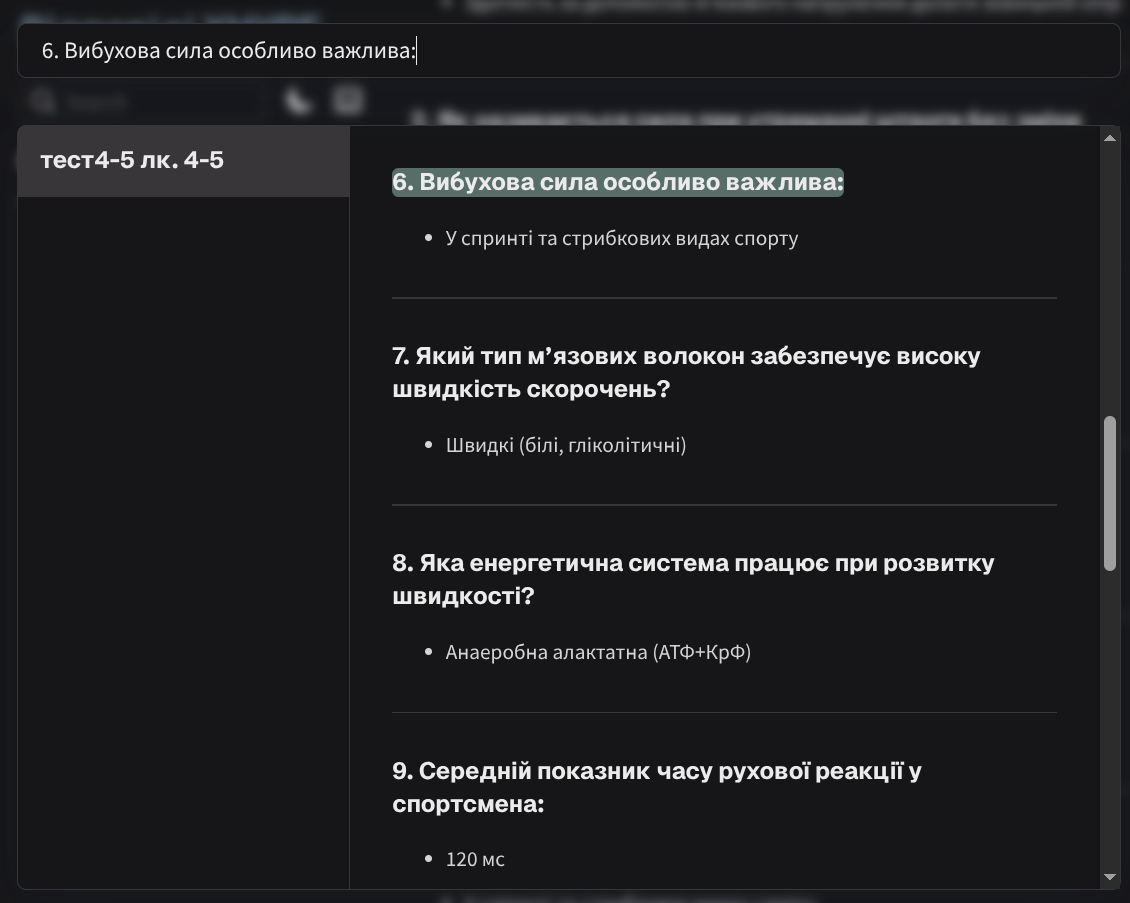This screenshot has width=1130, height=903.
Task: Click the scroll up arrow in results
Action: pos(1109,138)
